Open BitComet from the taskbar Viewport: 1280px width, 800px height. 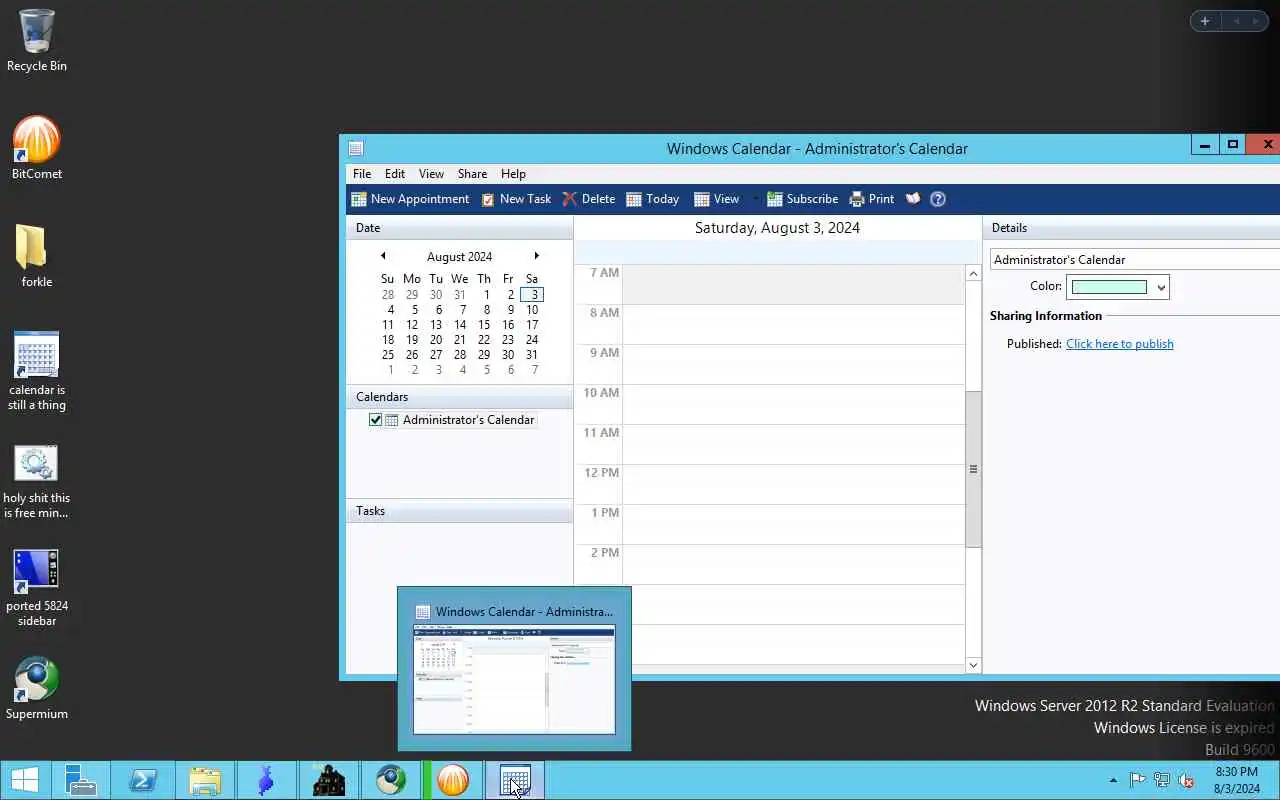pos(453,780)
